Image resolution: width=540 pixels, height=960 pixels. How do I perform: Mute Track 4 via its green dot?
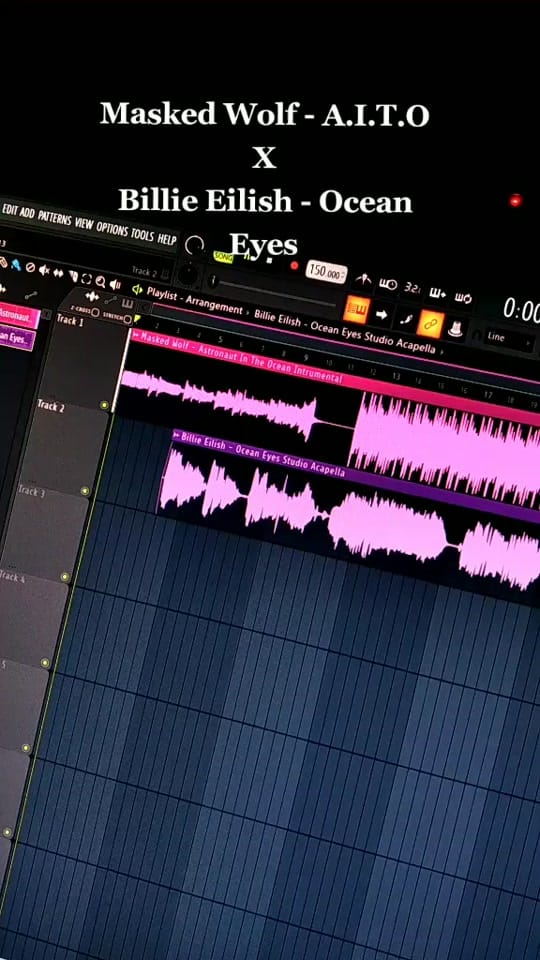(x=45, y=662)
